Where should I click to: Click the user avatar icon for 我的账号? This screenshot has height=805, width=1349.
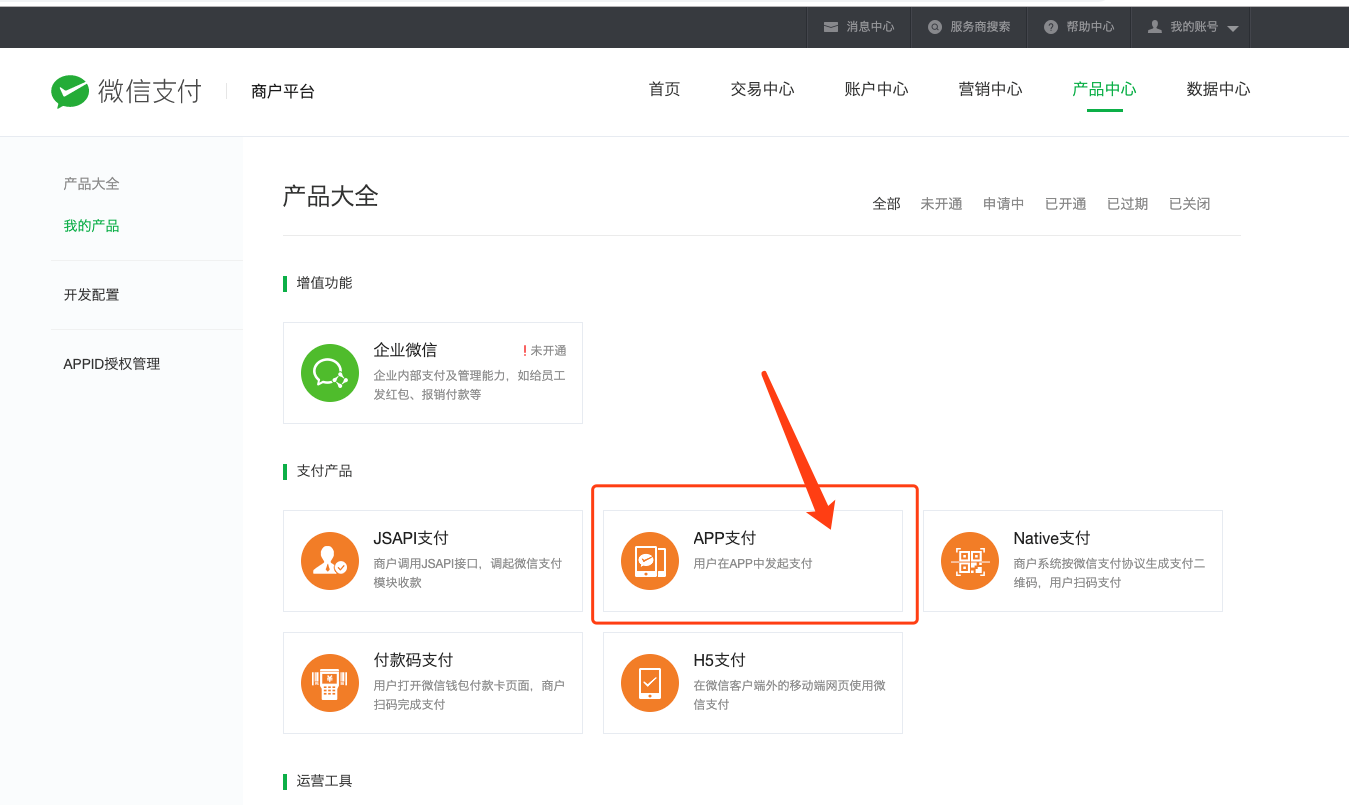(x=1155, y=27)
